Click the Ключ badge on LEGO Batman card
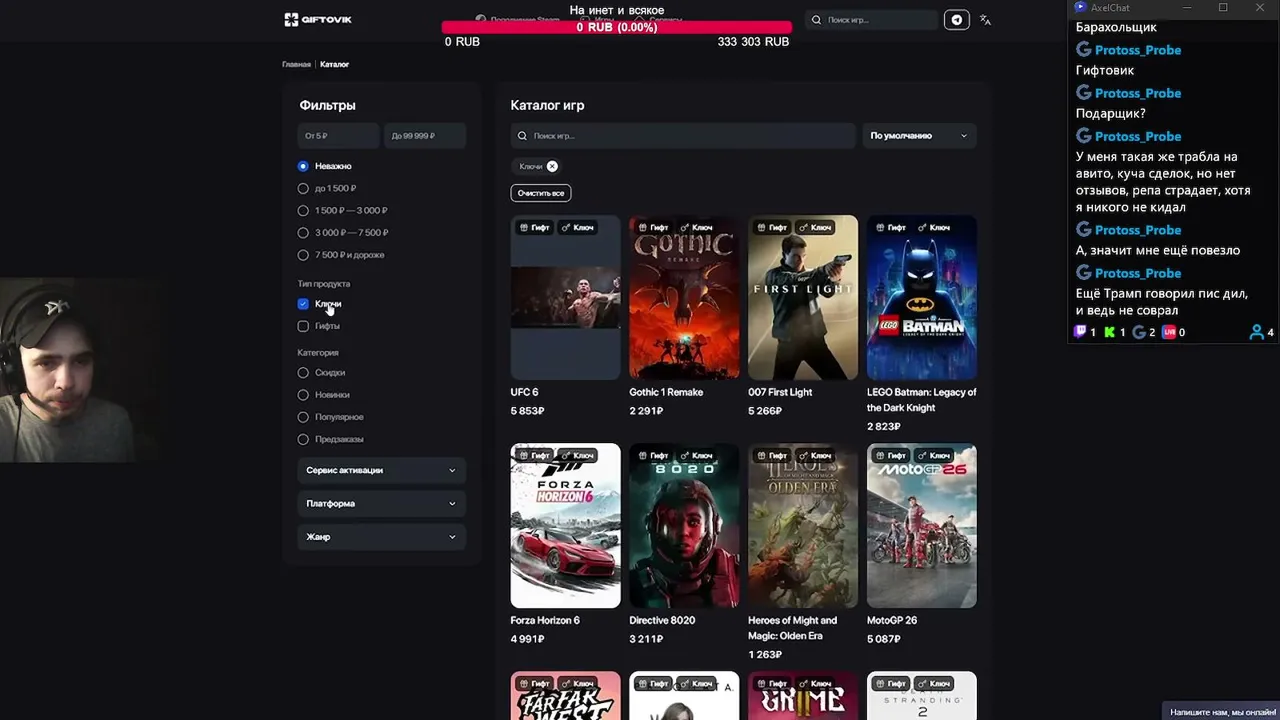This screenshot has width=1280, height=720. [x=934, y=227]
